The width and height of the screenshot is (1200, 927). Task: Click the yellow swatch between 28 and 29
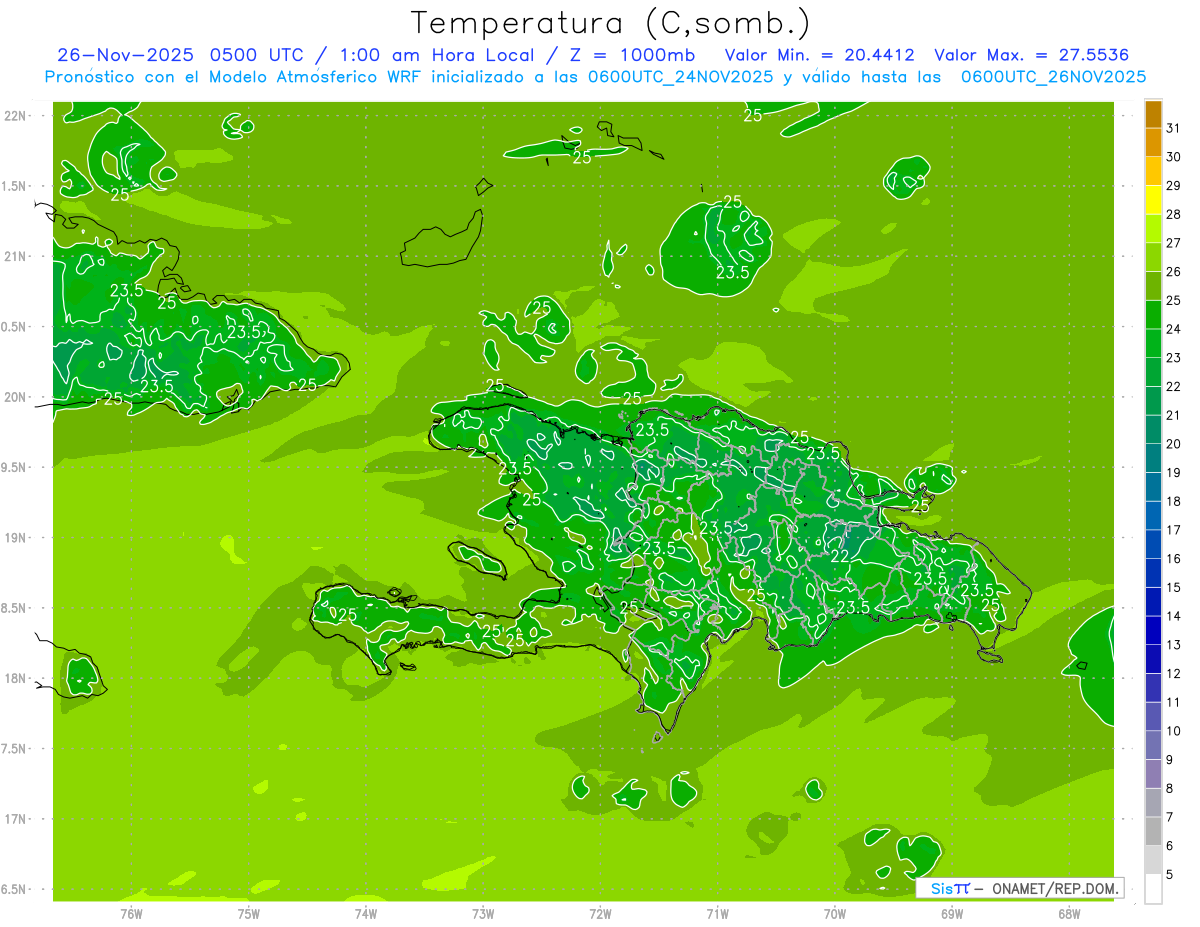tap(1153, 200)
